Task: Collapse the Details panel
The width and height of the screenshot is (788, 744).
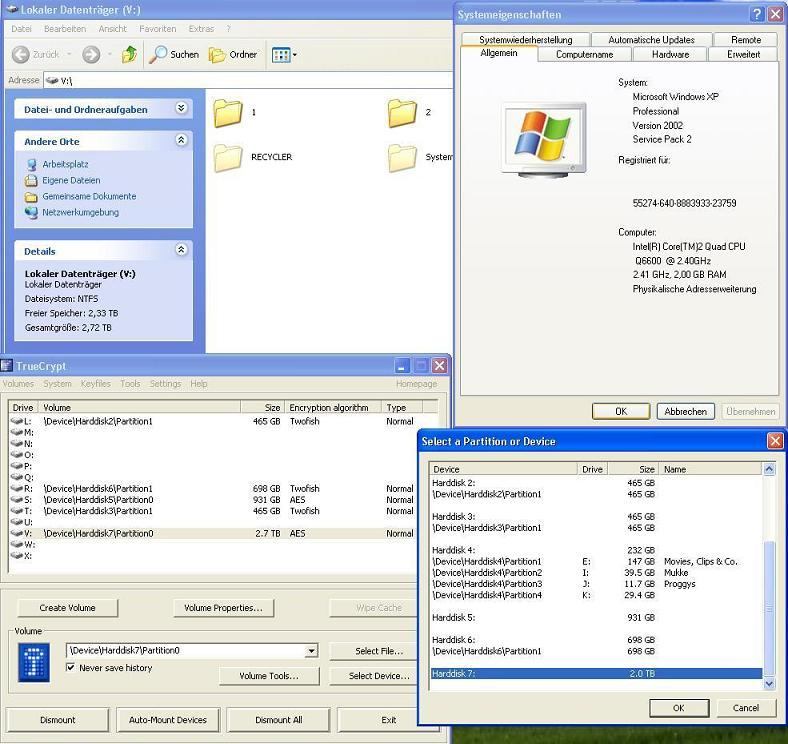Action: coord(181,250)
